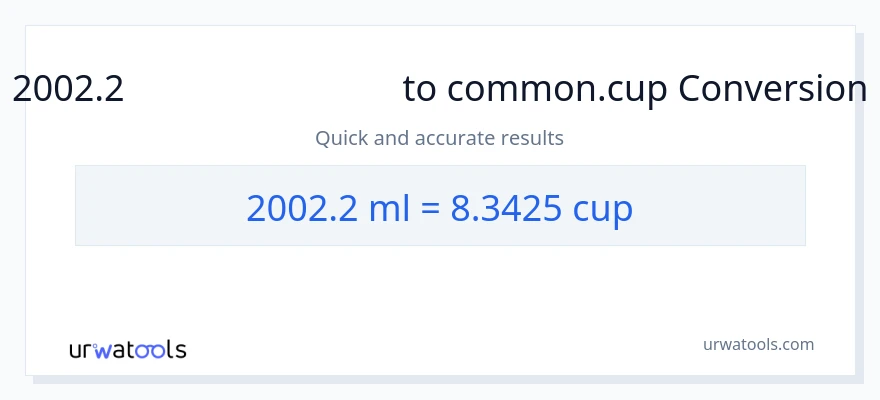This screenshot has width=880, height=400.
Task: Click the "Quick and accurate results" subtitle
Action: [x=439, y=138]
